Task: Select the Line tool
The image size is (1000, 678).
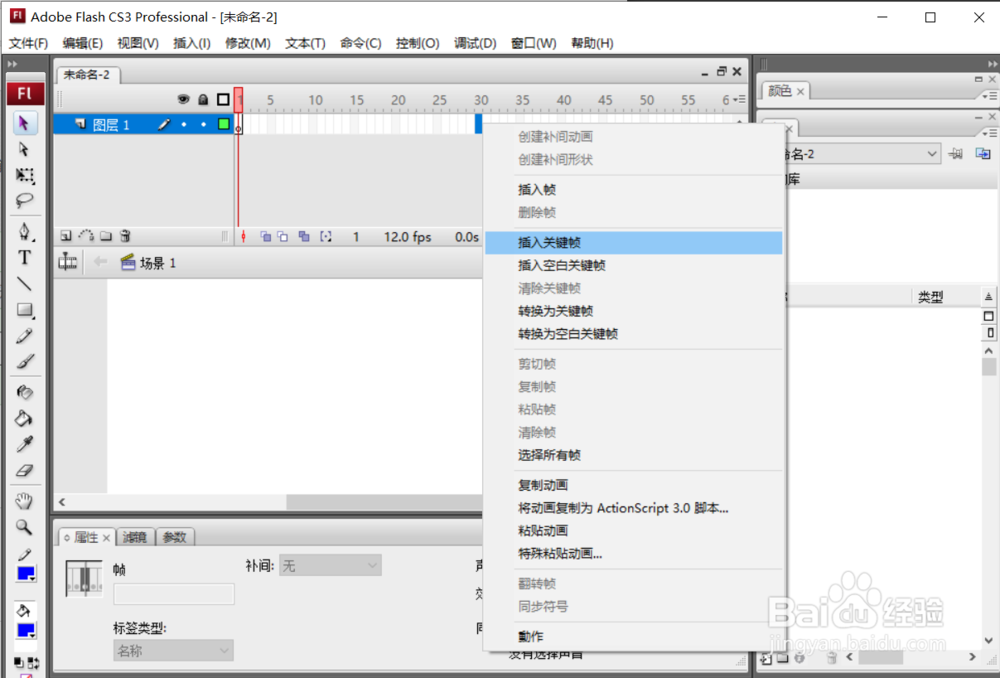Action: point(24,284)
